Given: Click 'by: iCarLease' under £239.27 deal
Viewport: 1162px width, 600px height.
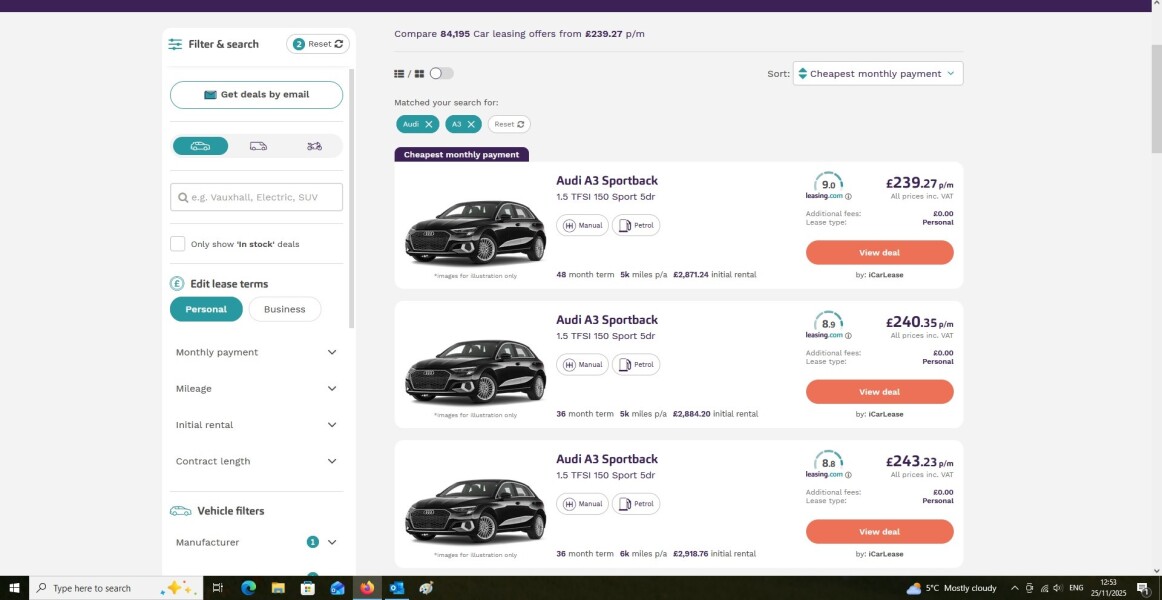Looking at the screenshot, I should [880, 275].
